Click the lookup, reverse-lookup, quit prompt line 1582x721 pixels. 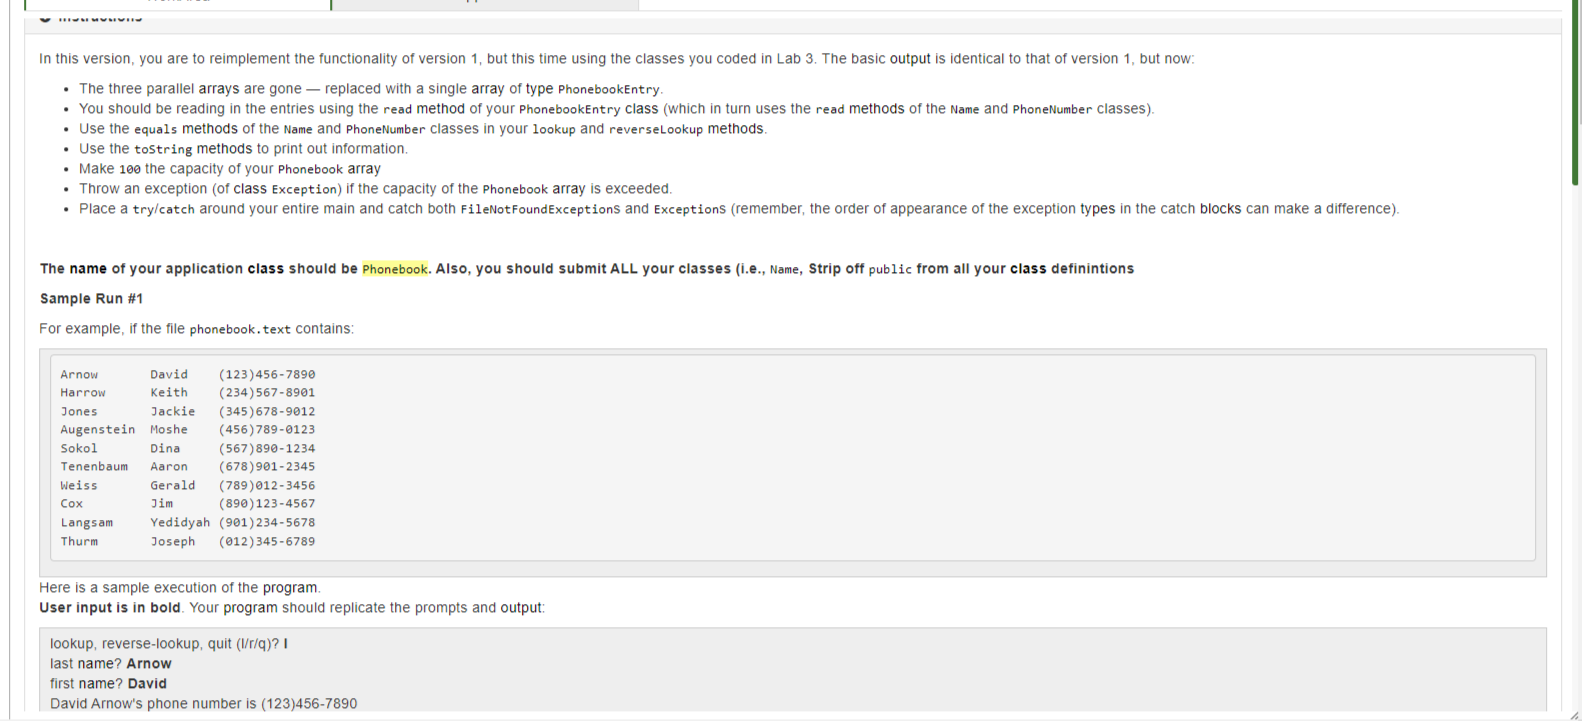coord(169,644)
